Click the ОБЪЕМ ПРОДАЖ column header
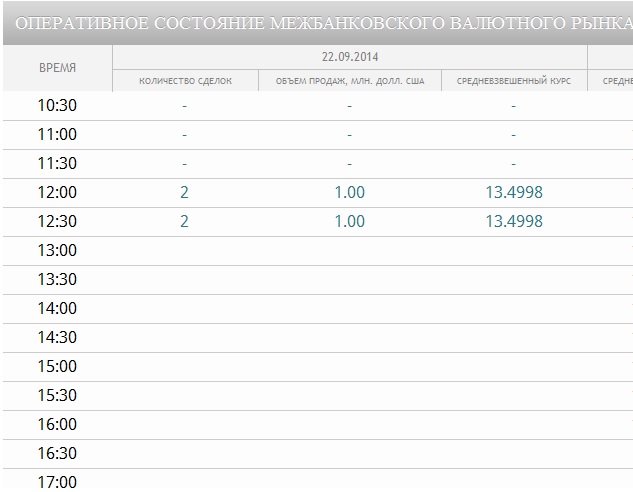This screenshot has height=492, width=633. pos(349,81)
